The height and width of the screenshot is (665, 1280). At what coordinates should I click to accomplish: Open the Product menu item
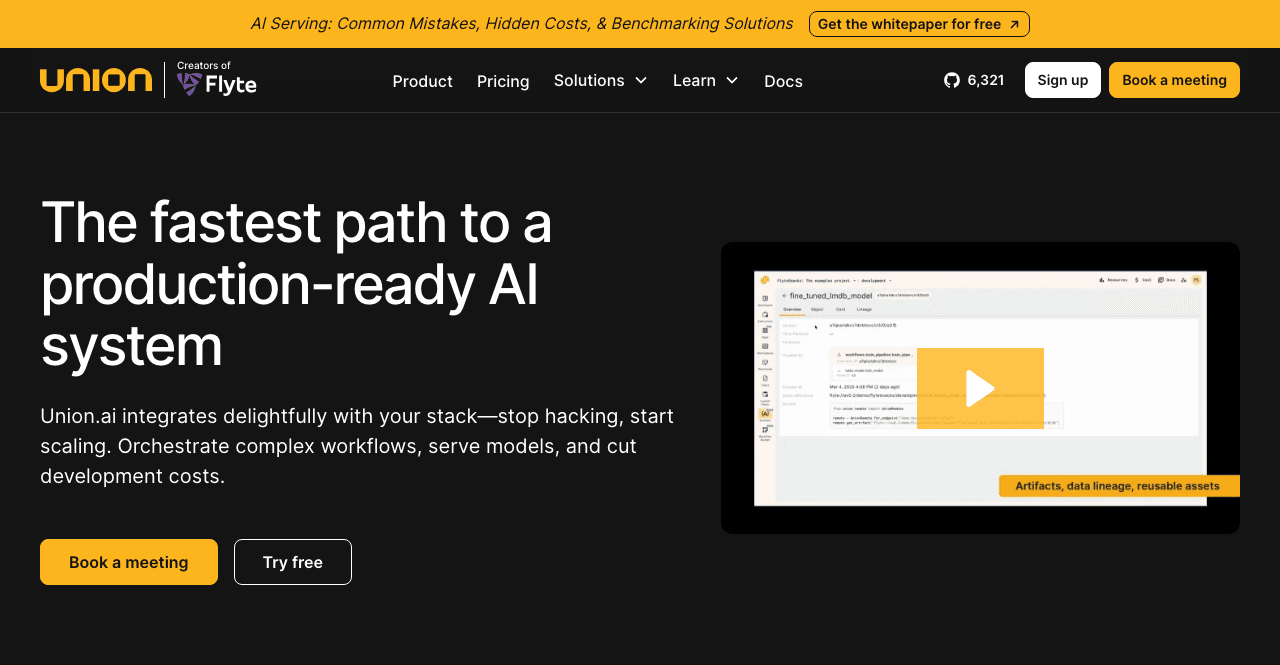coord(422,81)
